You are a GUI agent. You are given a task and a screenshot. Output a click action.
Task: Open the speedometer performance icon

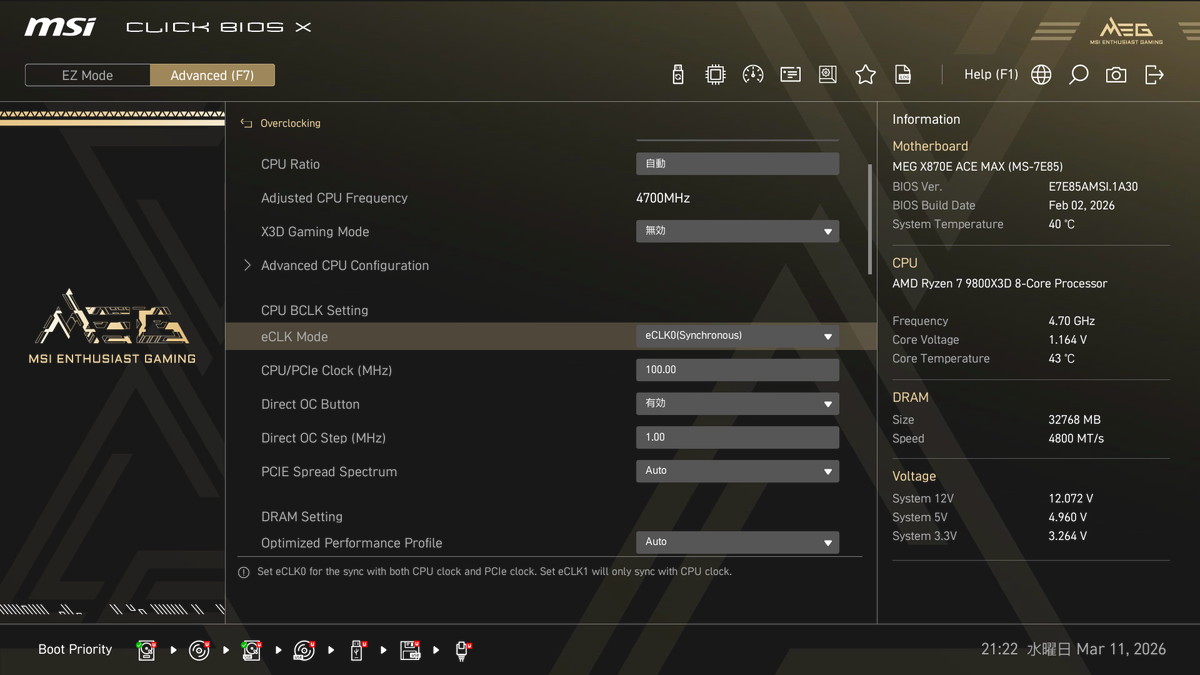(753, 75)
